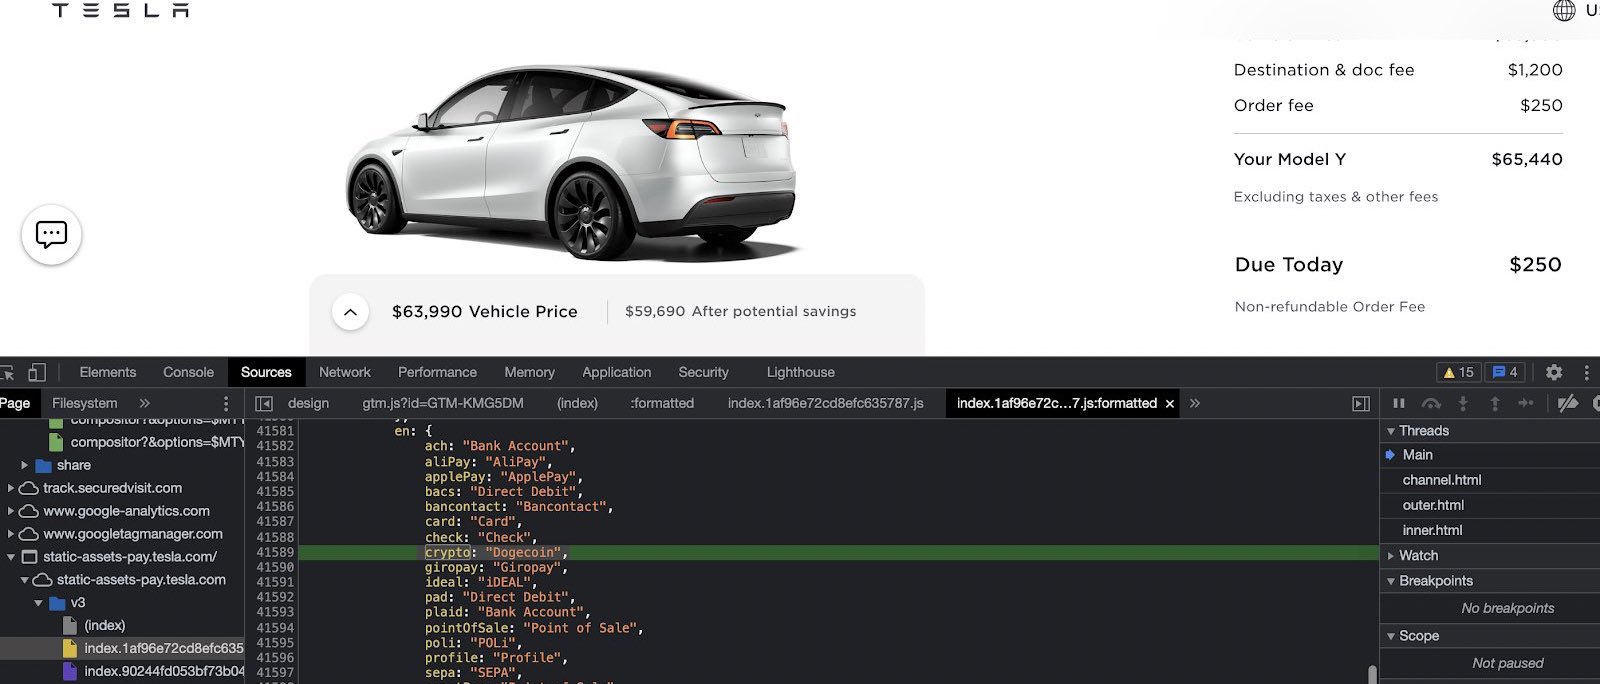Collapse the v3 folder arrow
The height and width of the screenshot is (684, 1600).
click(39, 603)
